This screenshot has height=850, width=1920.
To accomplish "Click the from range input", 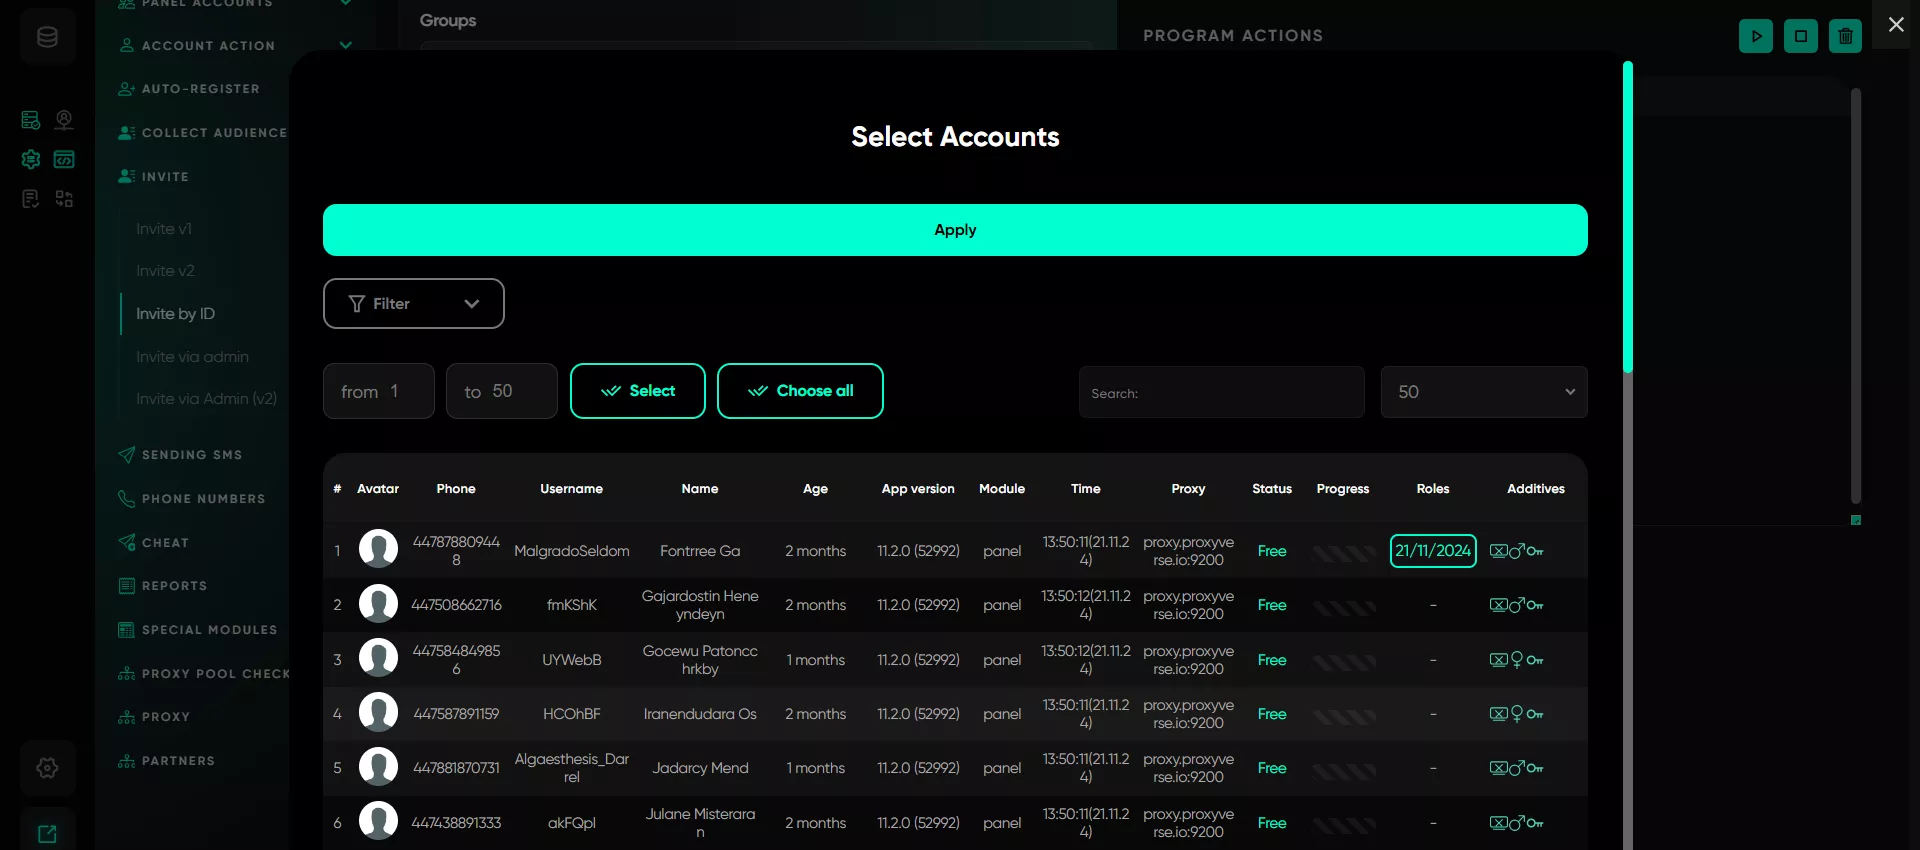I will pyautogui.click(x=378, y=391).
